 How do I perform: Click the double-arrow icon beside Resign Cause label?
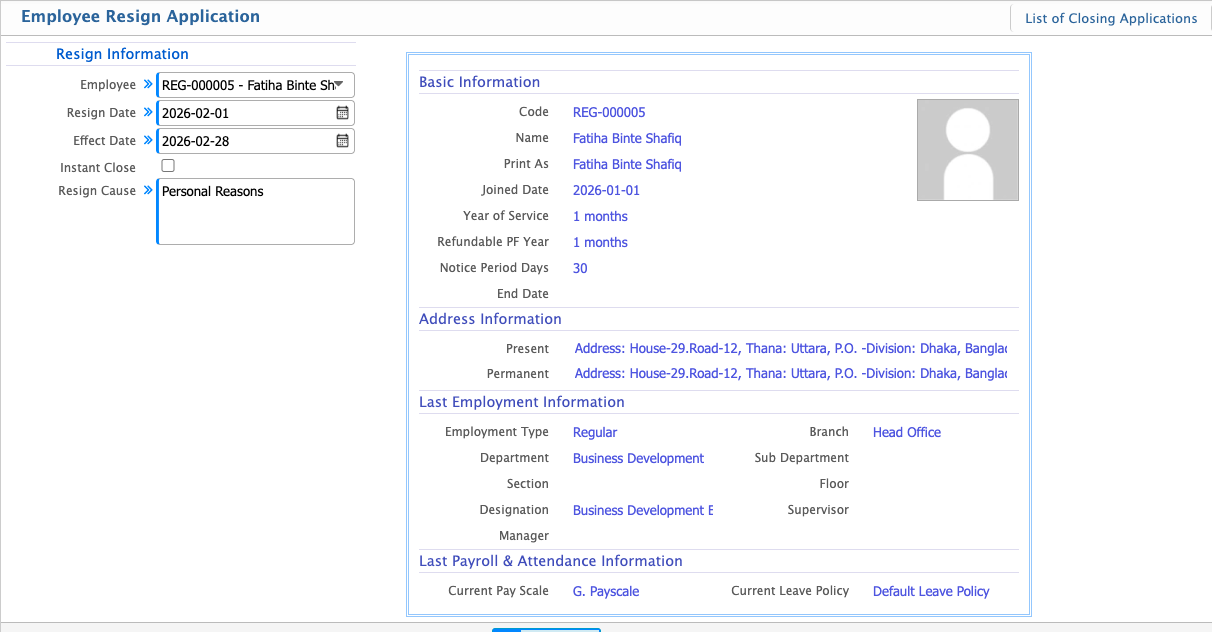(x=148, y=190)
